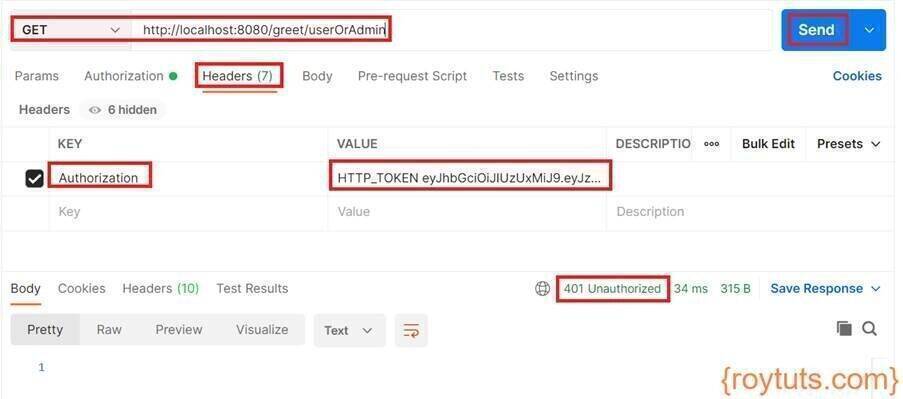Screen dimensions: 903x399
Task: Open the response Headers (10) tab
Action: point(161,288)
